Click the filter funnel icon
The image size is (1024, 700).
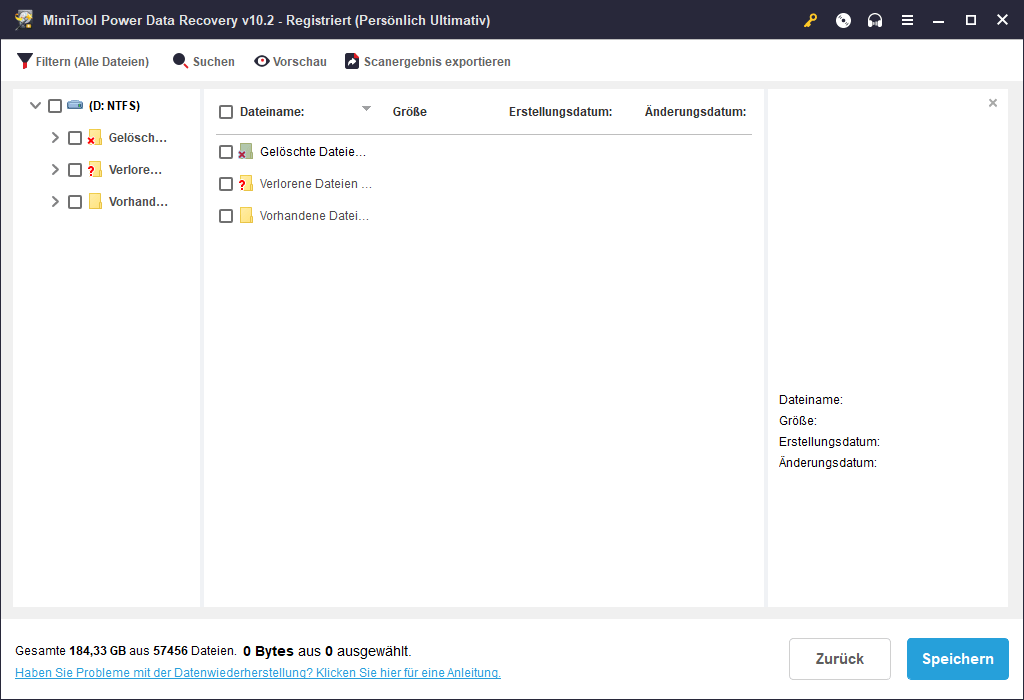[x=25, y=61]
